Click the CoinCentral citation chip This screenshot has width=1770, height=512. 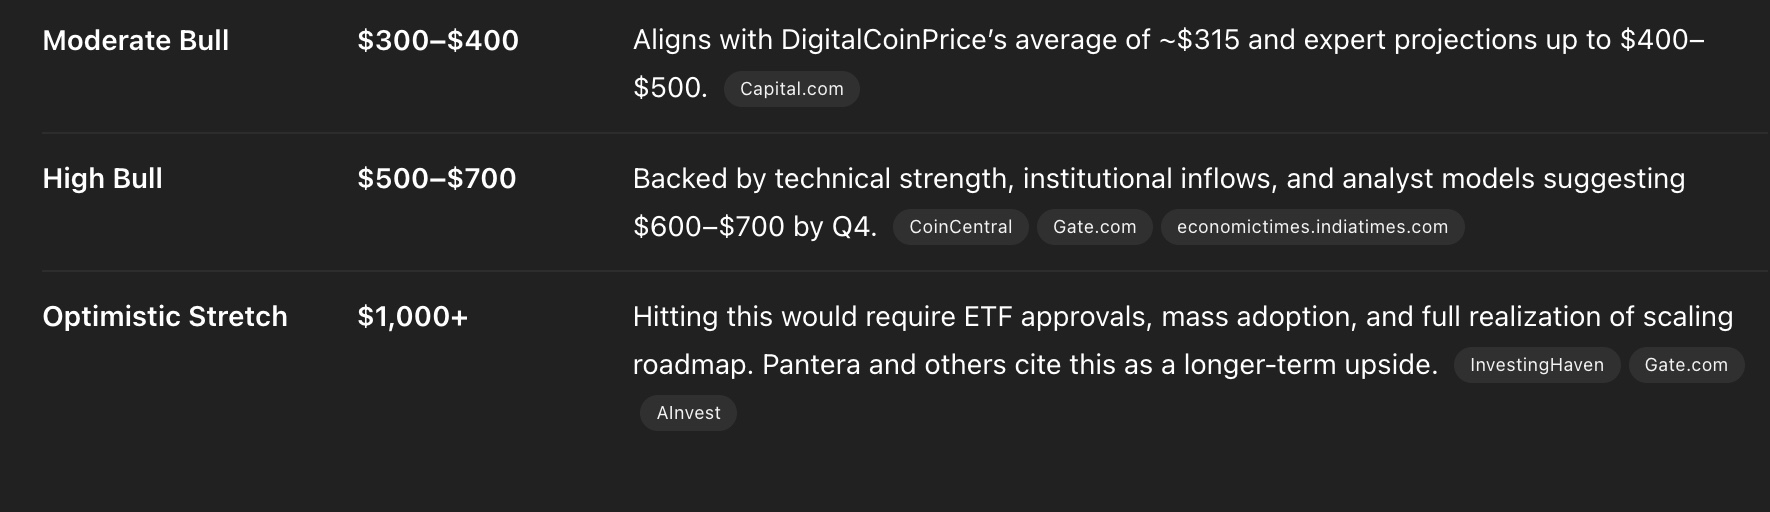(960, 227)
